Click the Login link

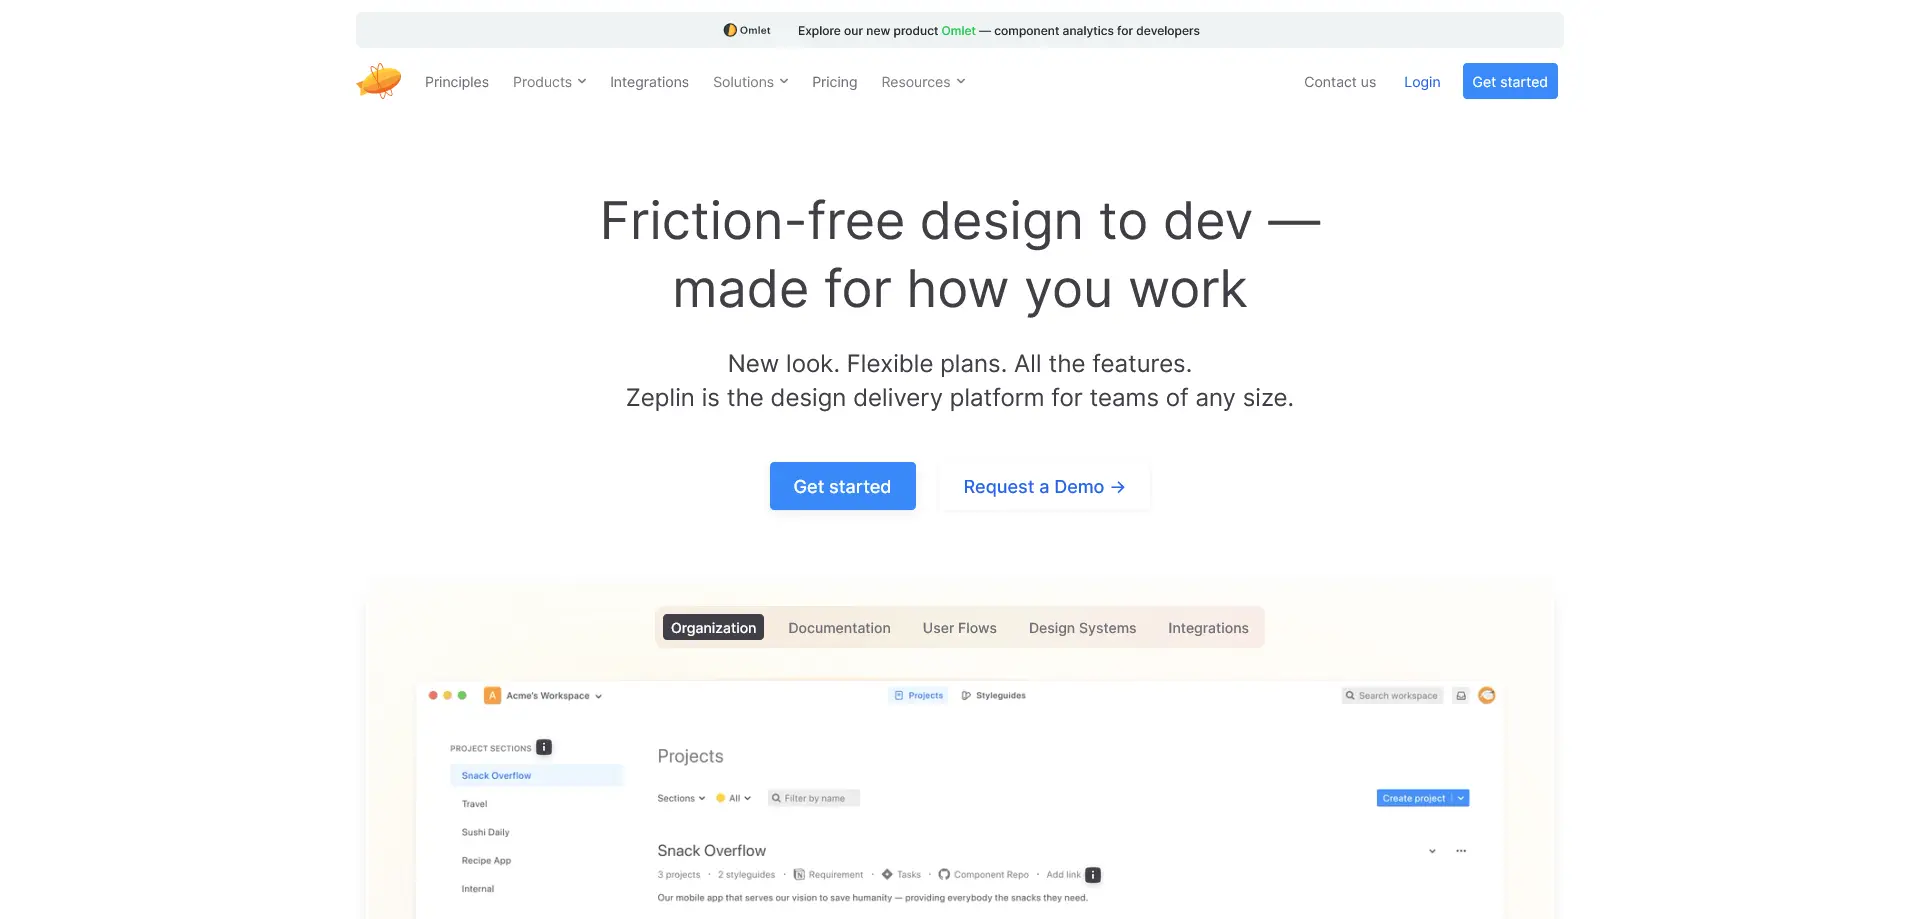point(1422,82)
